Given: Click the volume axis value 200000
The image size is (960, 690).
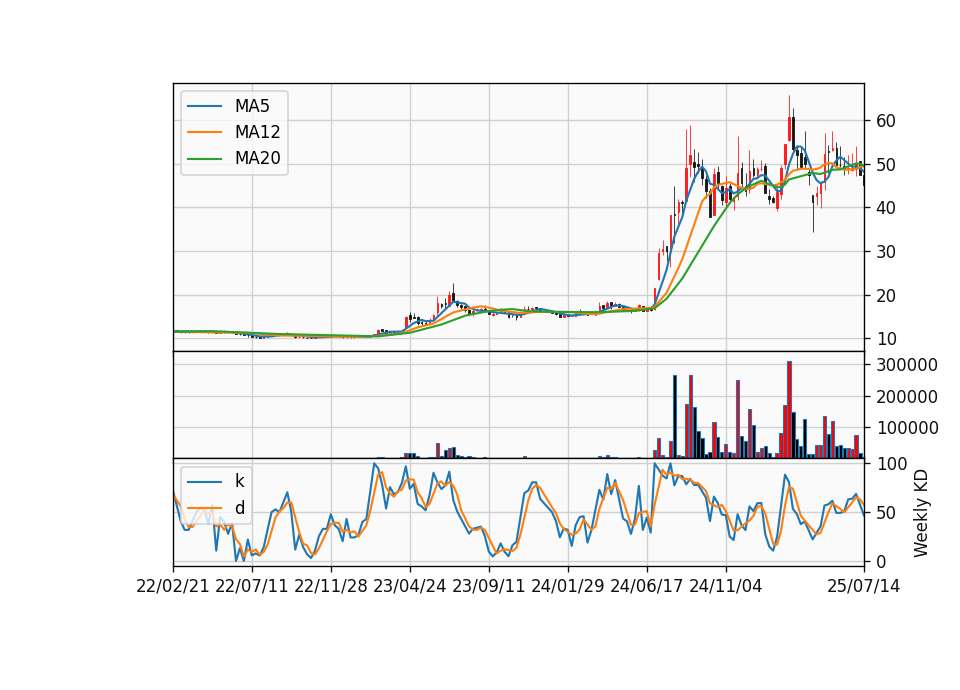Looking at the screenshot, I should coord(907,397).
